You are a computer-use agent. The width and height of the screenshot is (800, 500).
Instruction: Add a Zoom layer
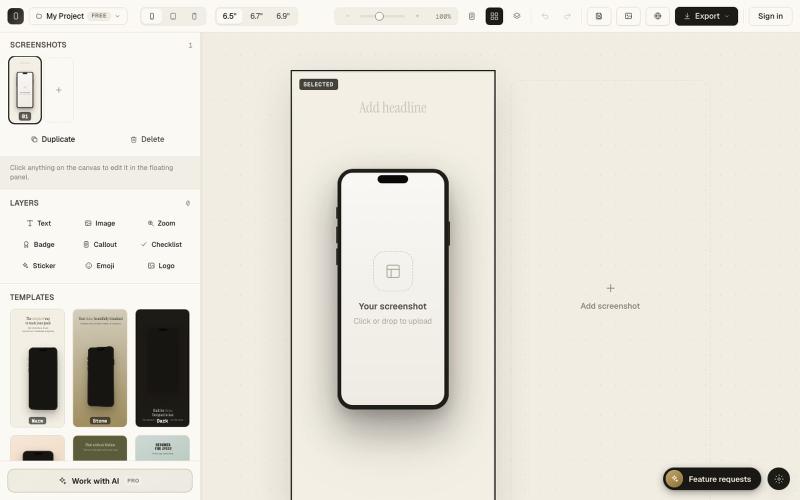pyautogui.click(x=161, y=223)
